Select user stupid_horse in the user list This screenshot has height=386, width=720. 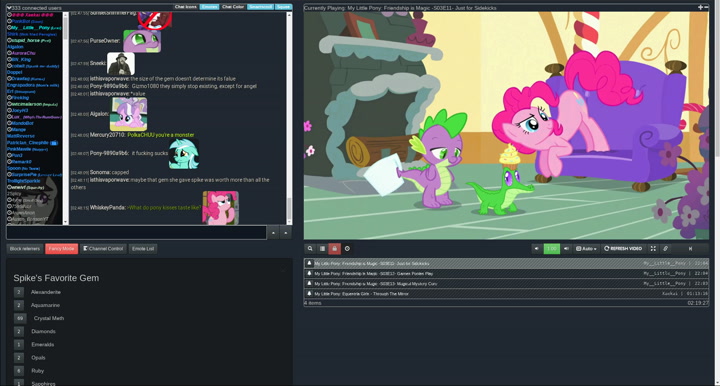(31, 40)
